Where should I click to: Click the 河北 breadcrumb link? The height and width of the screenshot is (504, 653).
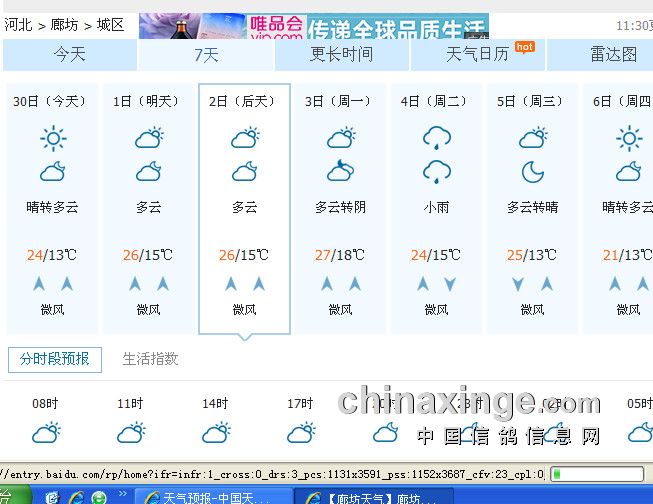pos(18,25)
